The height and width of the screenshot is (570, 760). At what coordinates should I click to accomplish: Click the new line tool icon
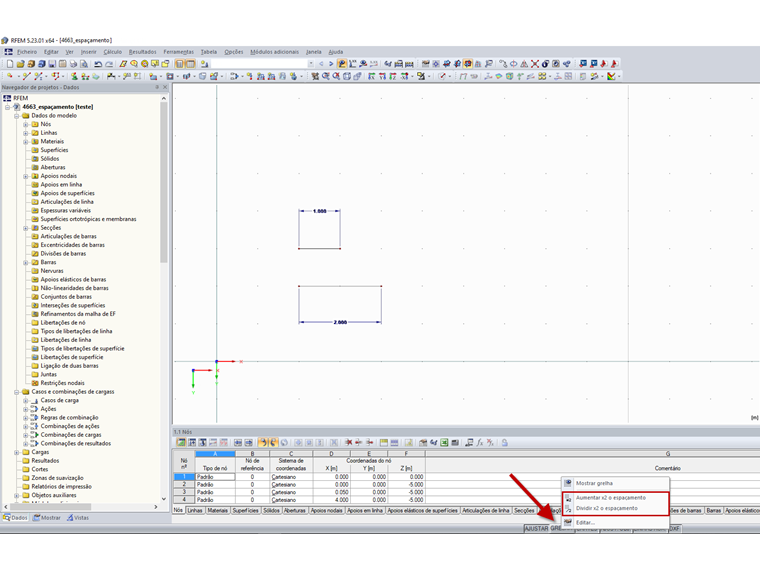pos(26,76)
